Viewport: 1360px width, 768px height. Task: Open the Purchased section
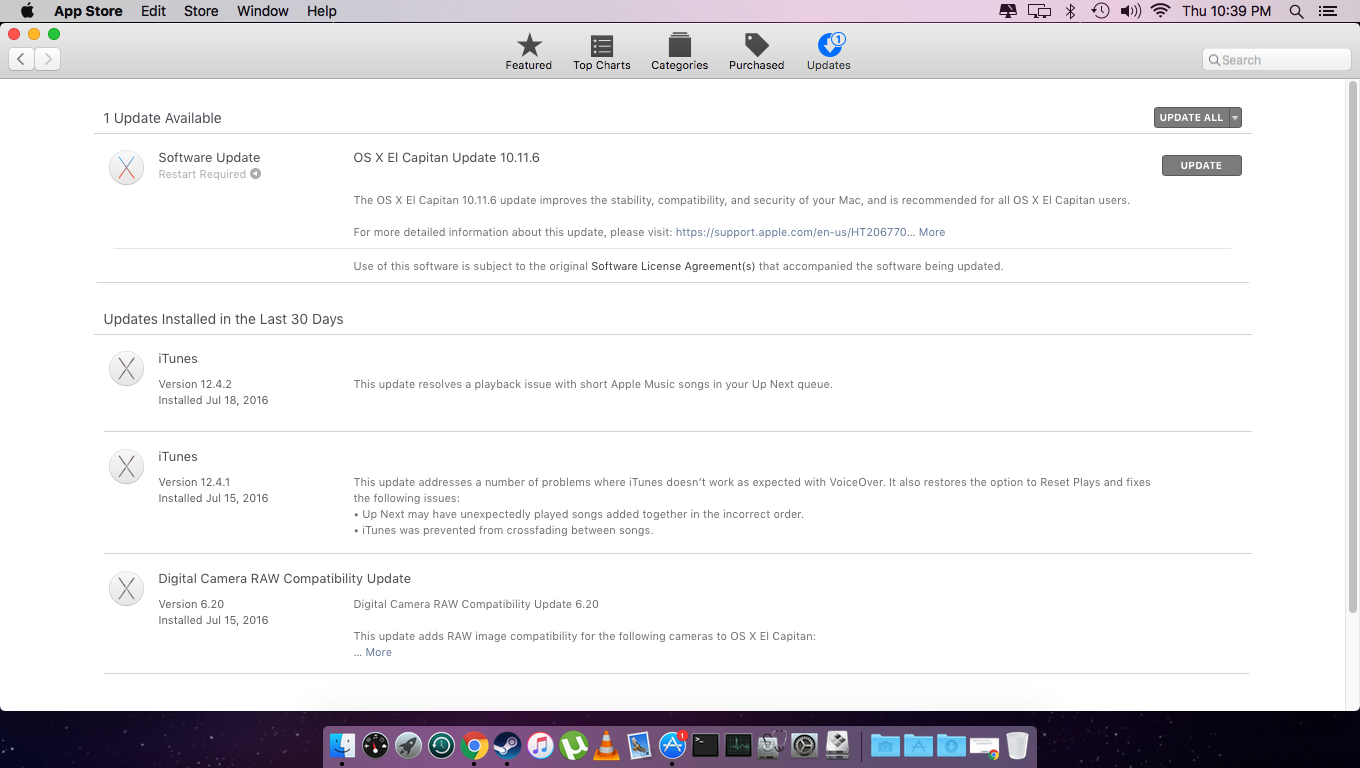coord(757,52)
